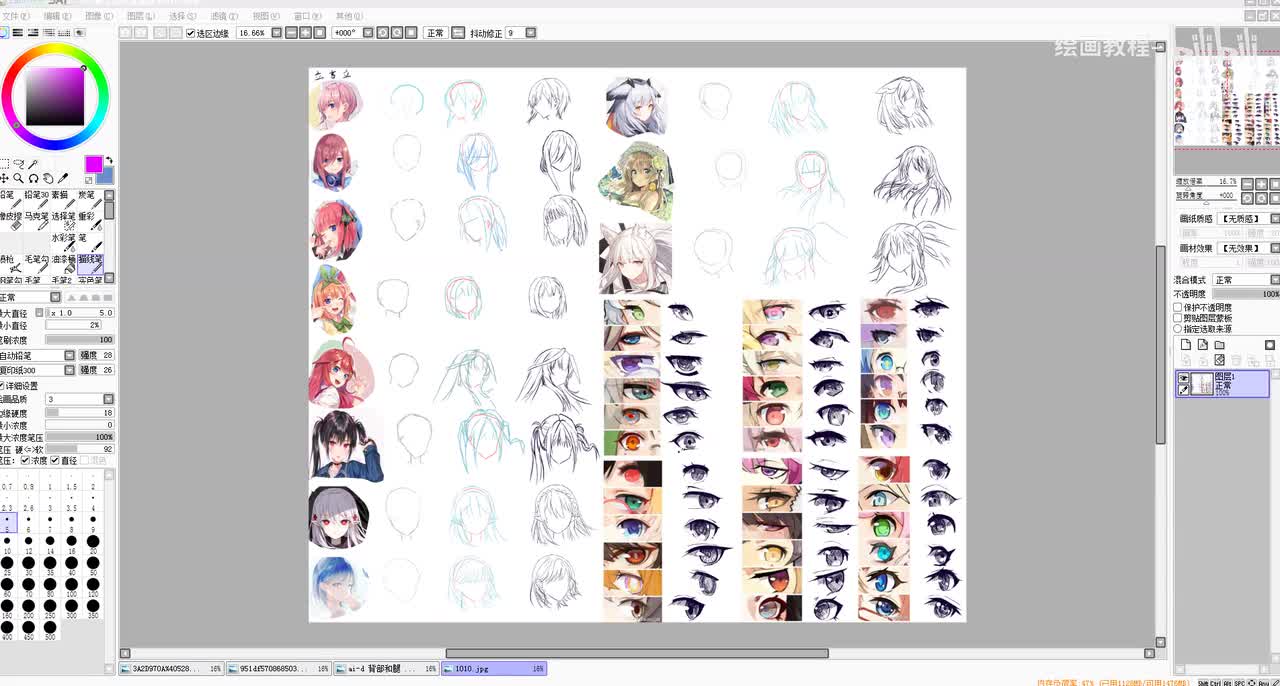Enable 剪贴图层蒙板 checkbox
This screenshot has height=686, width=1280.
pyautogui.click(x=1178, y=318)
